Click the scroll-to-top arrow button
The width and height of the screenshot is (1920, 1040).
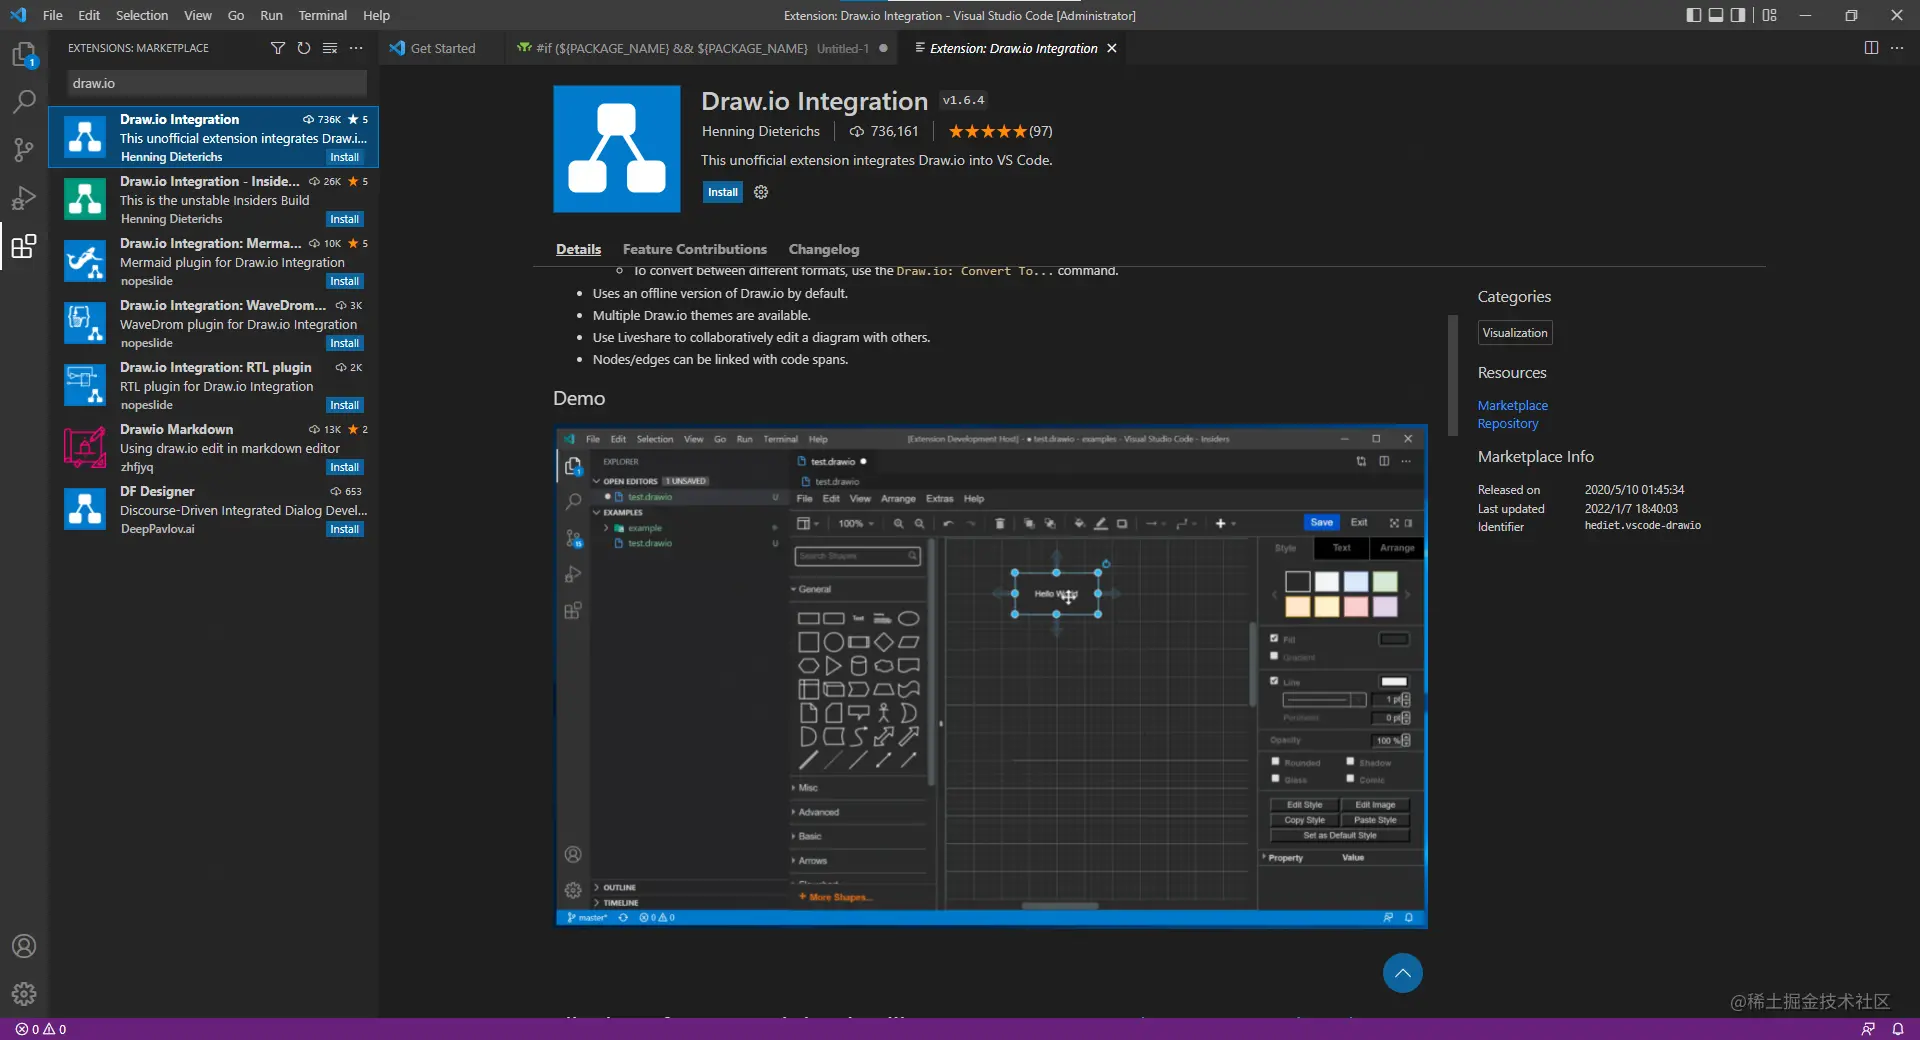1402,973
